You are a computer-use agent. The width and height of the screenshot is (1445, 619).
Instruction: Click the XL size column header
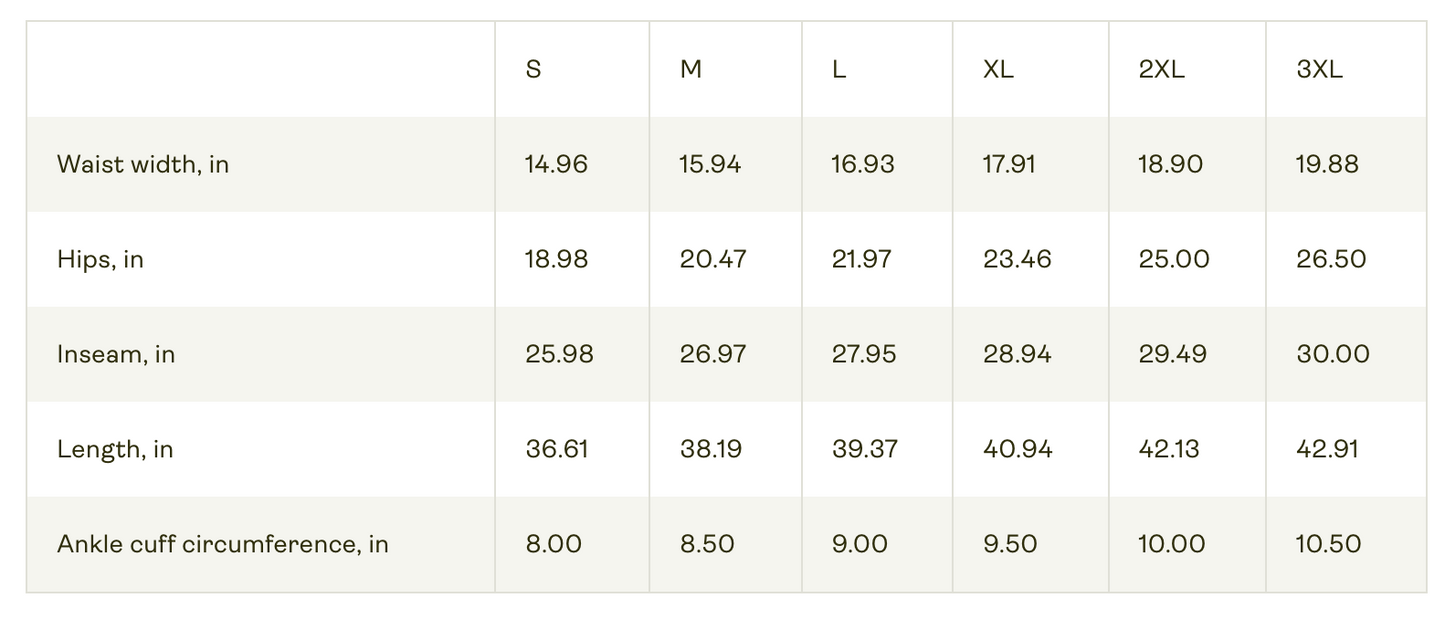tap(998, 69)
